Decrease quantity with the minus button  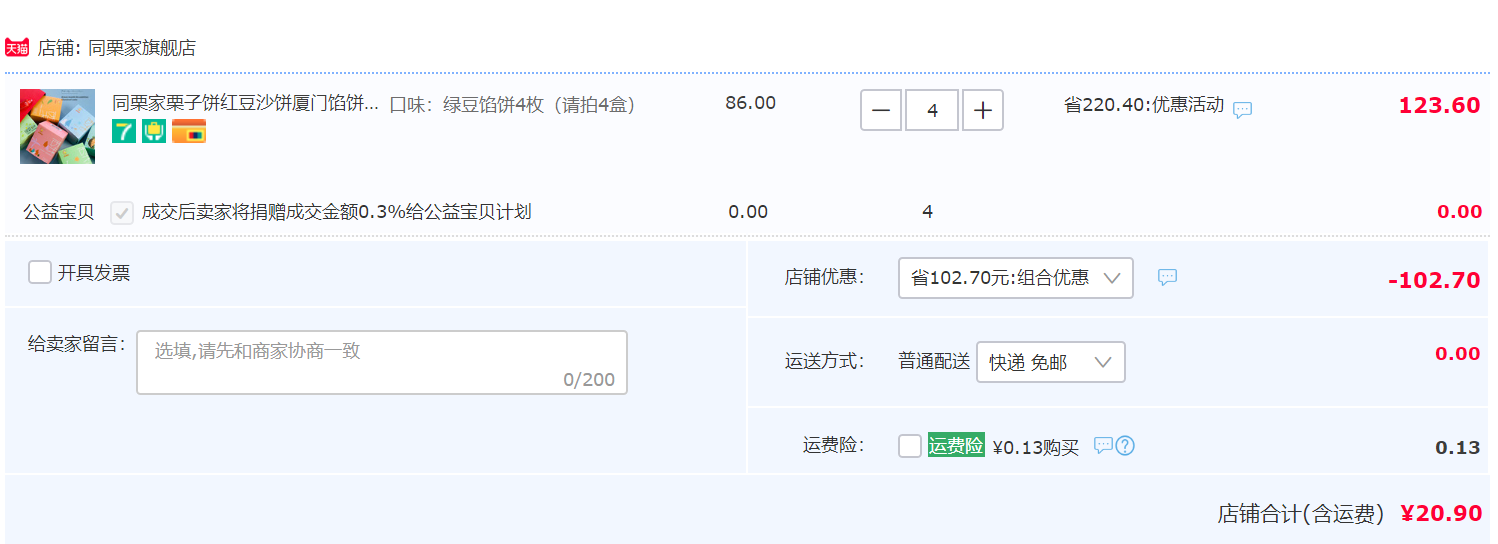(x=881, y=110)
